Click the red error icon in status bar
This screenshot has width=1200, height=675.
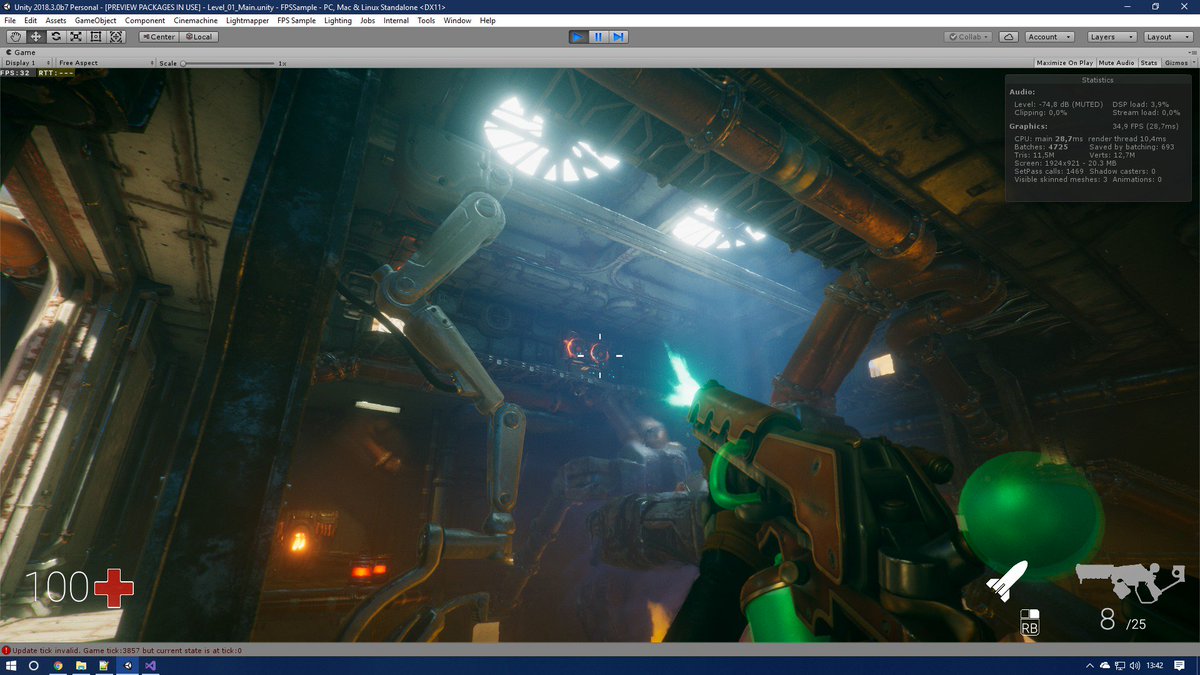pyautogui.click(x=6, y=650)
